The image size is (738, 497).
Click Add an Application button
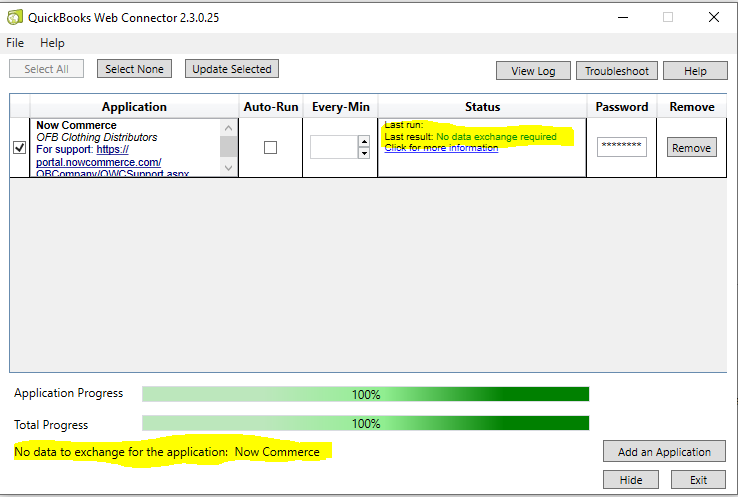pyautogui.click(x=664, y=452)
